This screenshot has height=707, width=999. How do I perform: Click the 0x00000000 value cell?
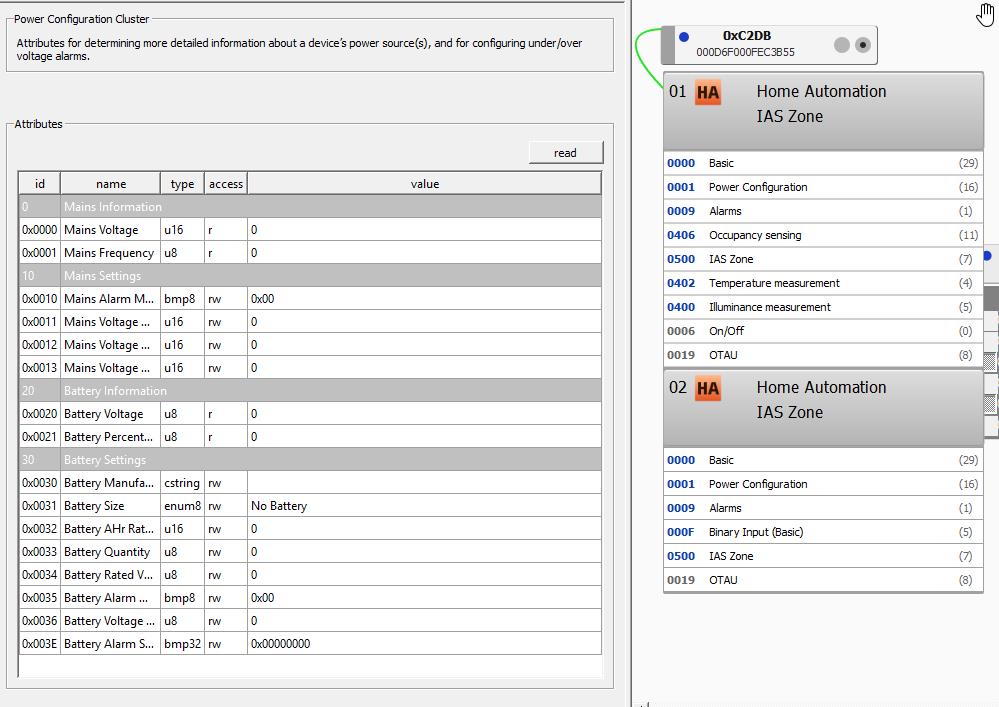(424, 643)
